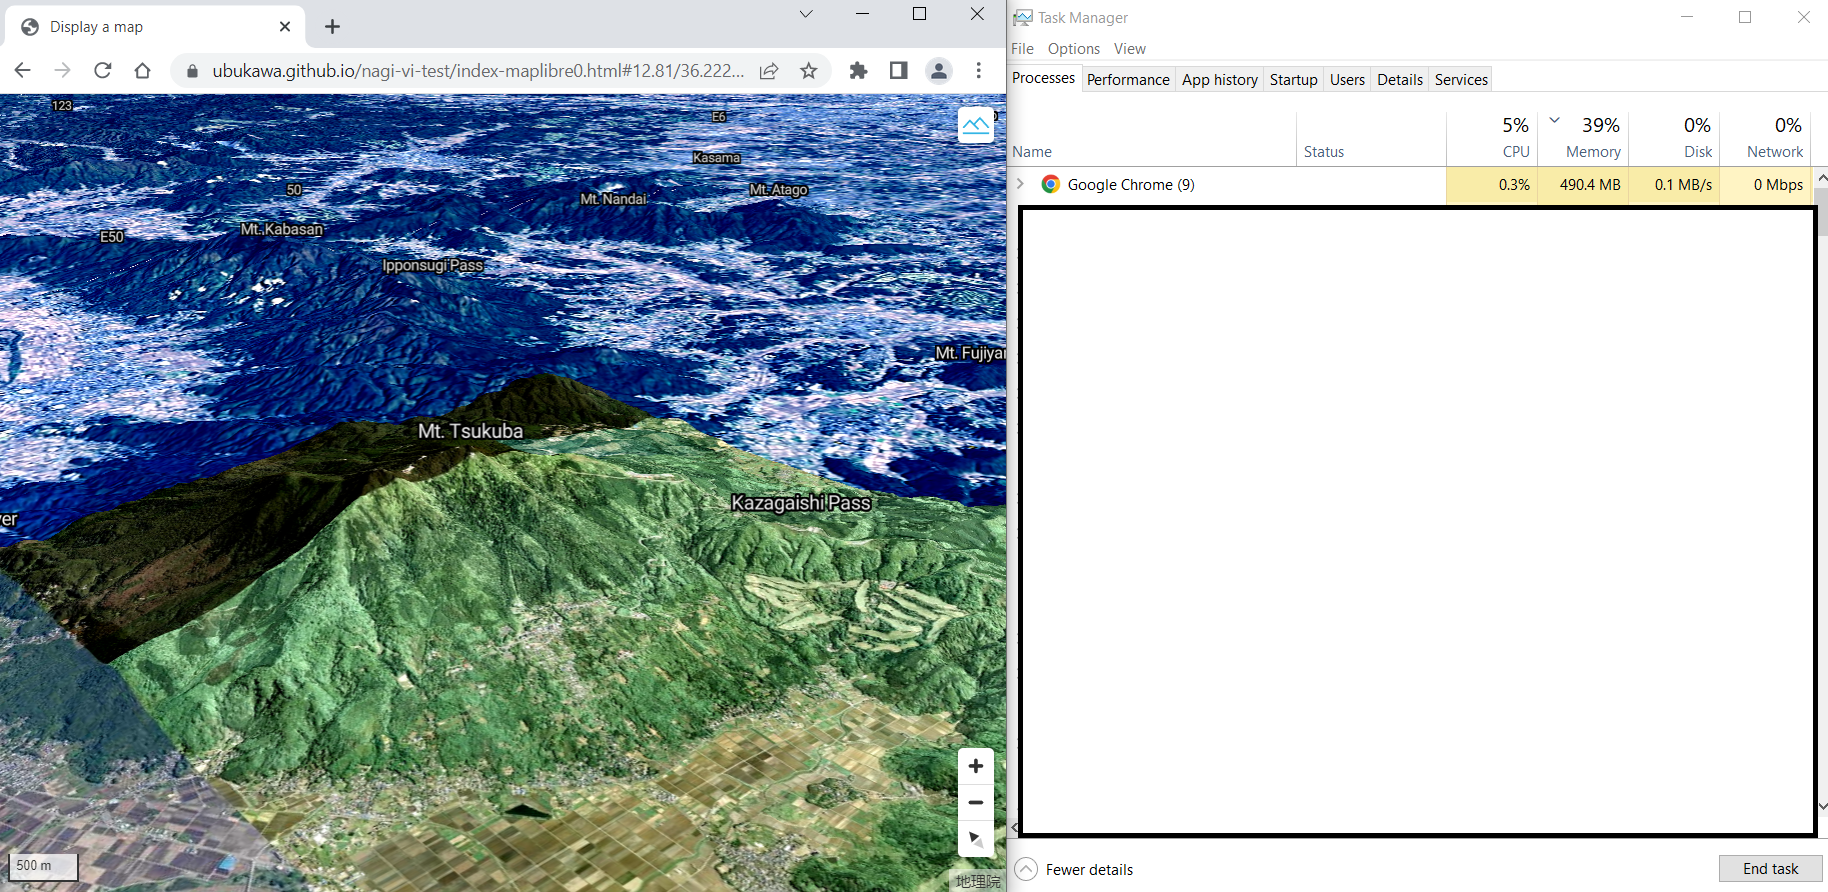Open Chrome profile avatar
Viewport: 1828px width, 892px height.
click(x=938, y=70)
